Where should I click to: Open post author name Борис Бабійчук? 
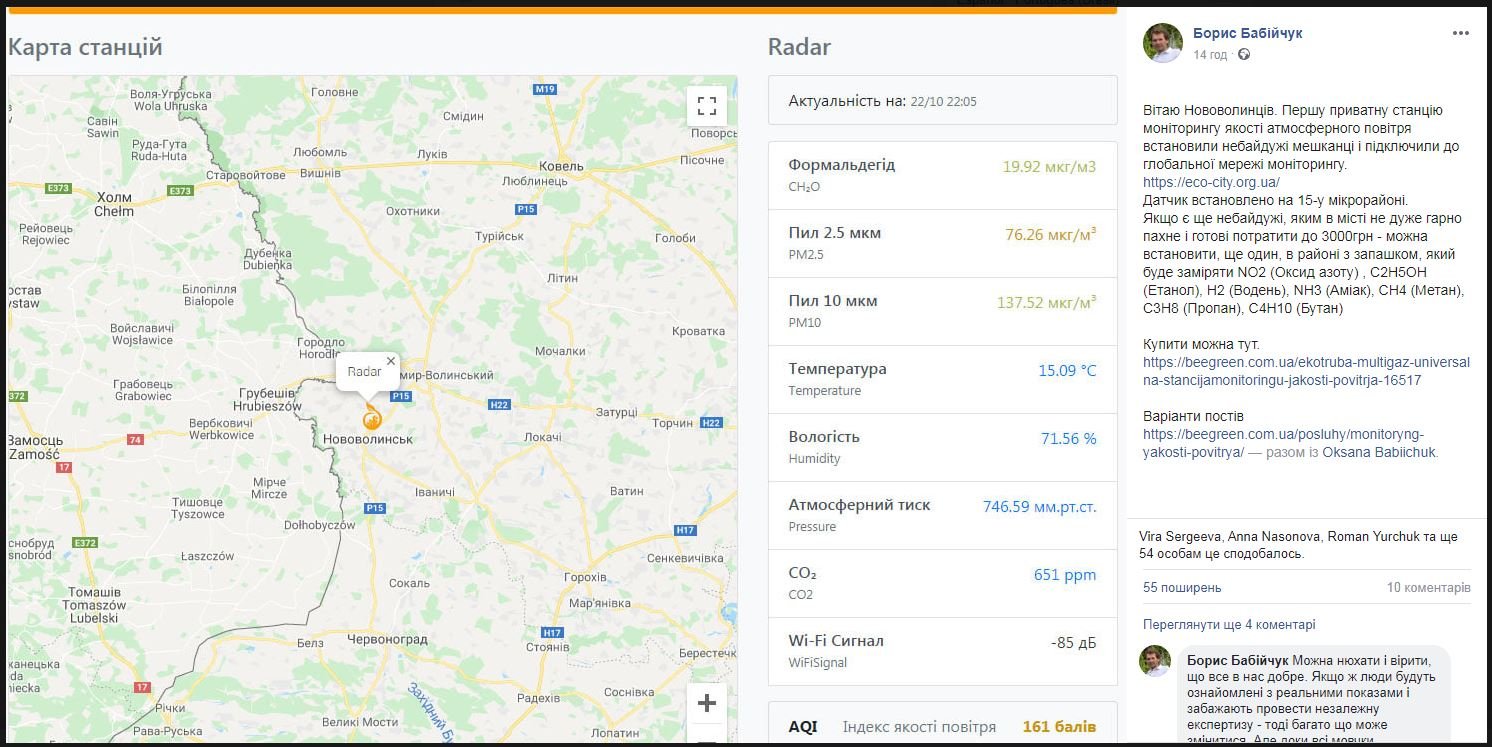coord(1247,33)
